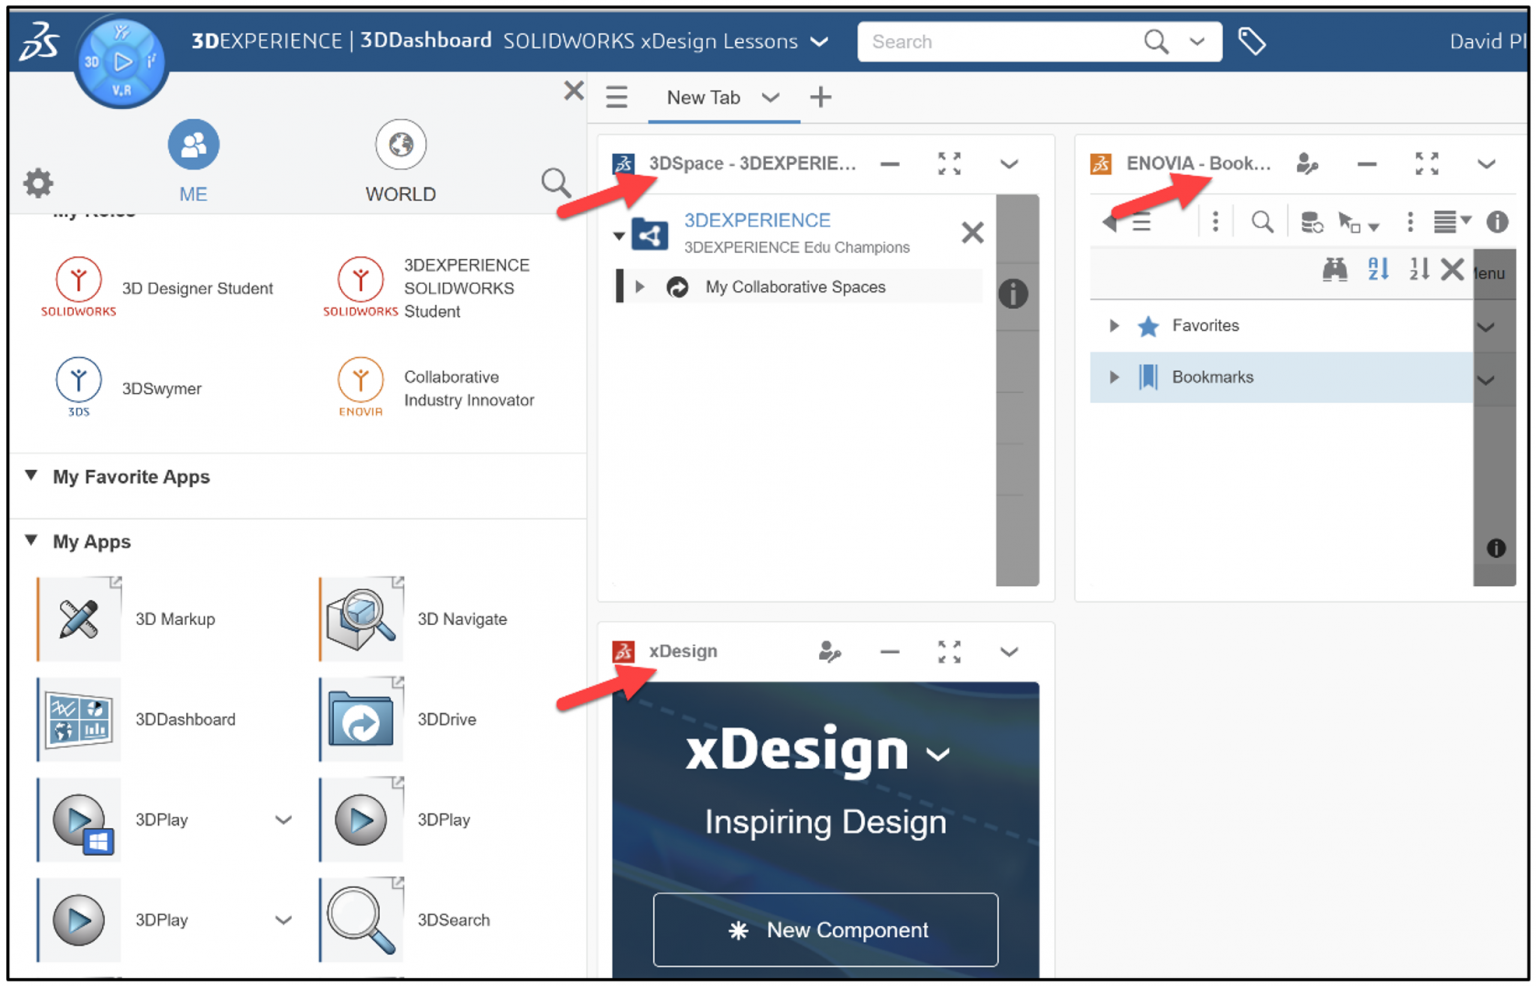Open the SOLIDWORKS xDesign Lessons dashboard menu
This screenshot has width=1536, height=986.
(x=818, y=42)
